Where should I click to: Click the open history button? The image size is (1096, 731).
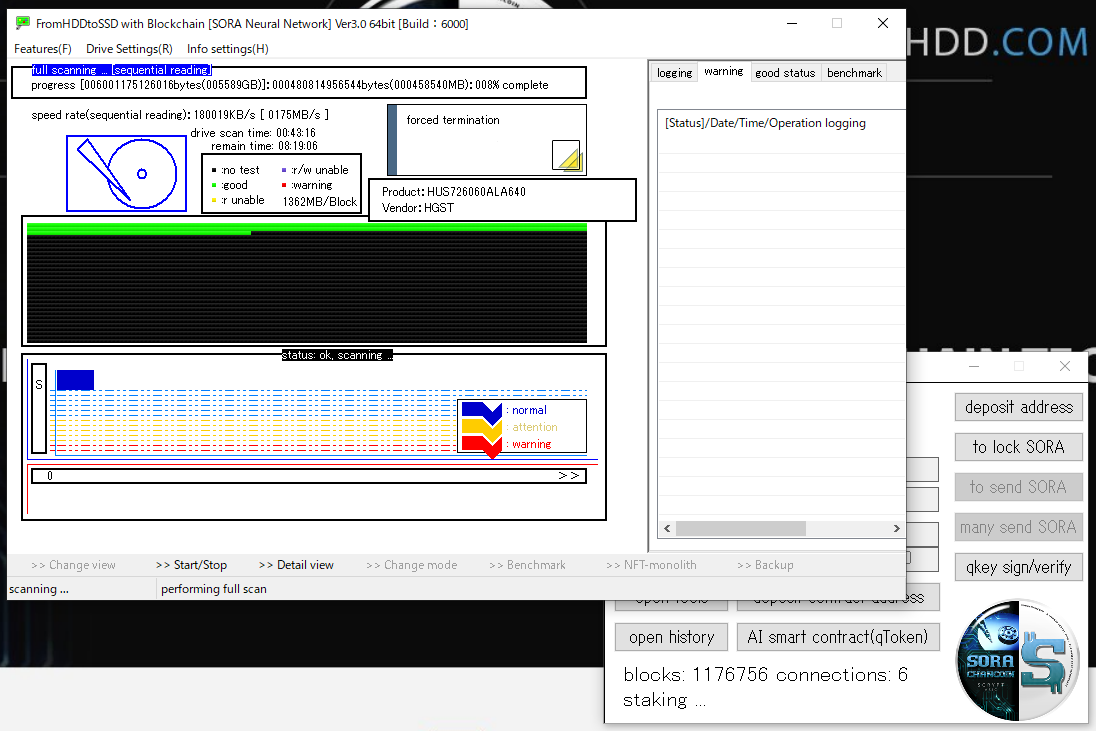[671, 637]
